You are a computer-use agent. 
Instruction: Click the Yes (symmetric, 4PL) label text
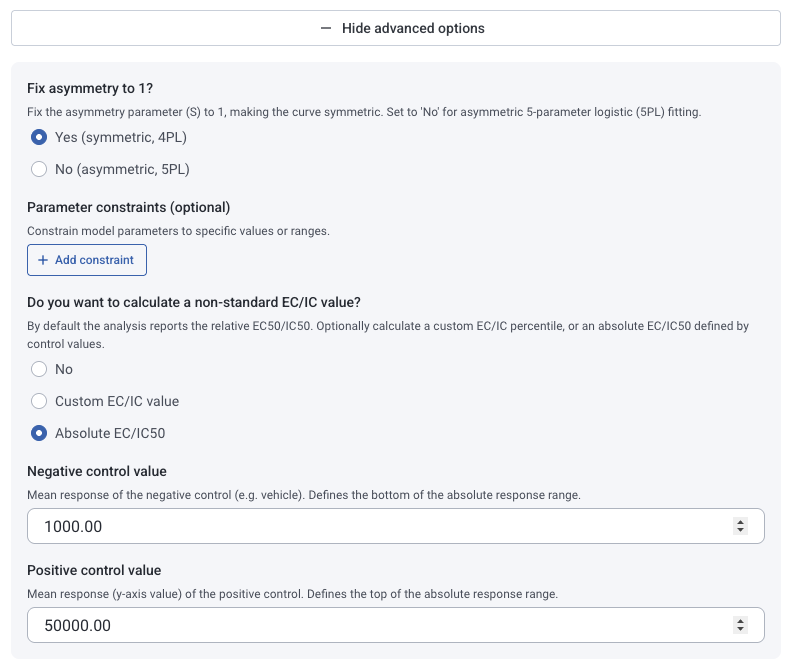pyautogui.click(x=121, y=137)
